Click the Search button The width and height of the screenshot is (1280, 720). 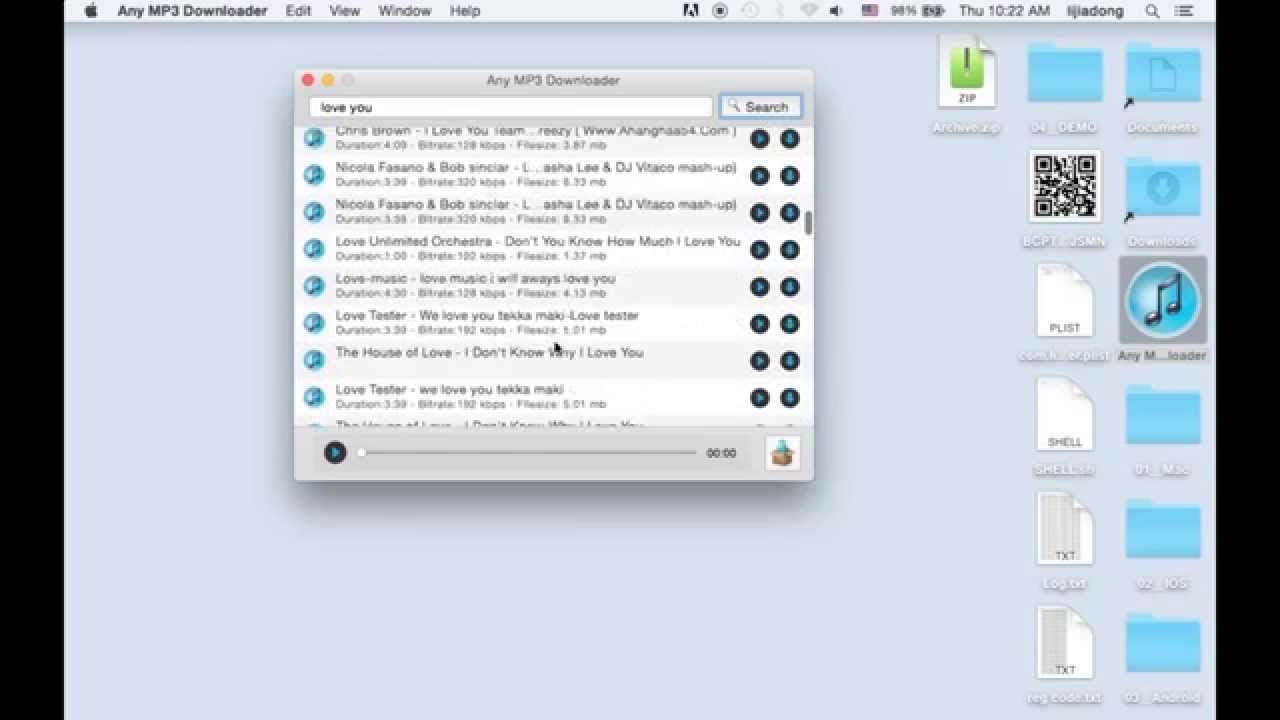pyautogui.click(x=760, y=106)
